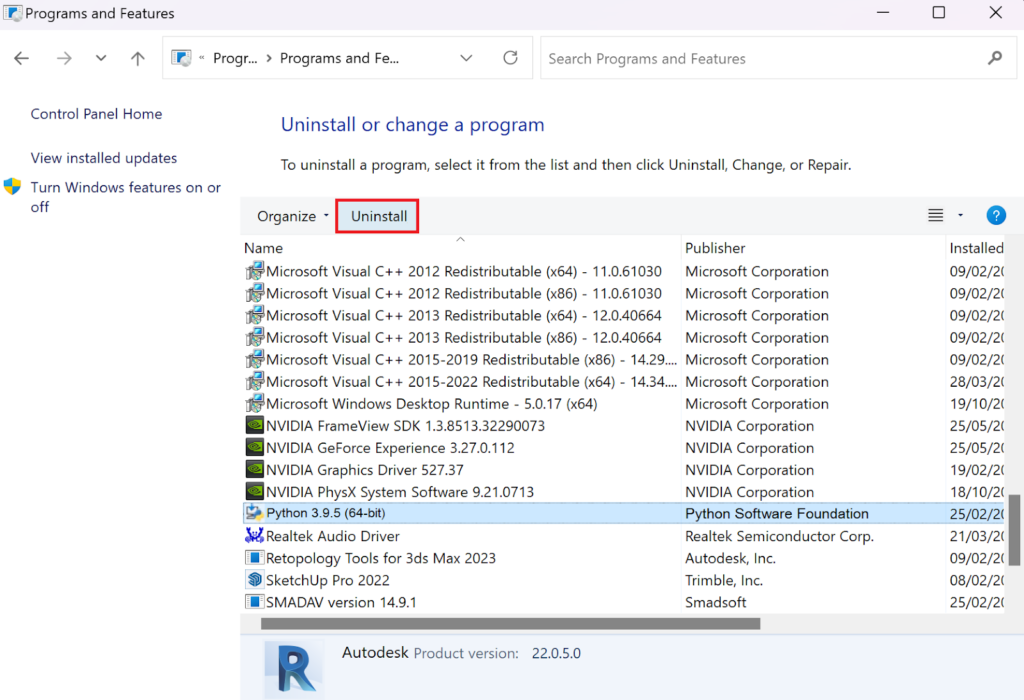Select the Python 3.9.5 program icon
The image size is (1024, 700).
(254, 513)
